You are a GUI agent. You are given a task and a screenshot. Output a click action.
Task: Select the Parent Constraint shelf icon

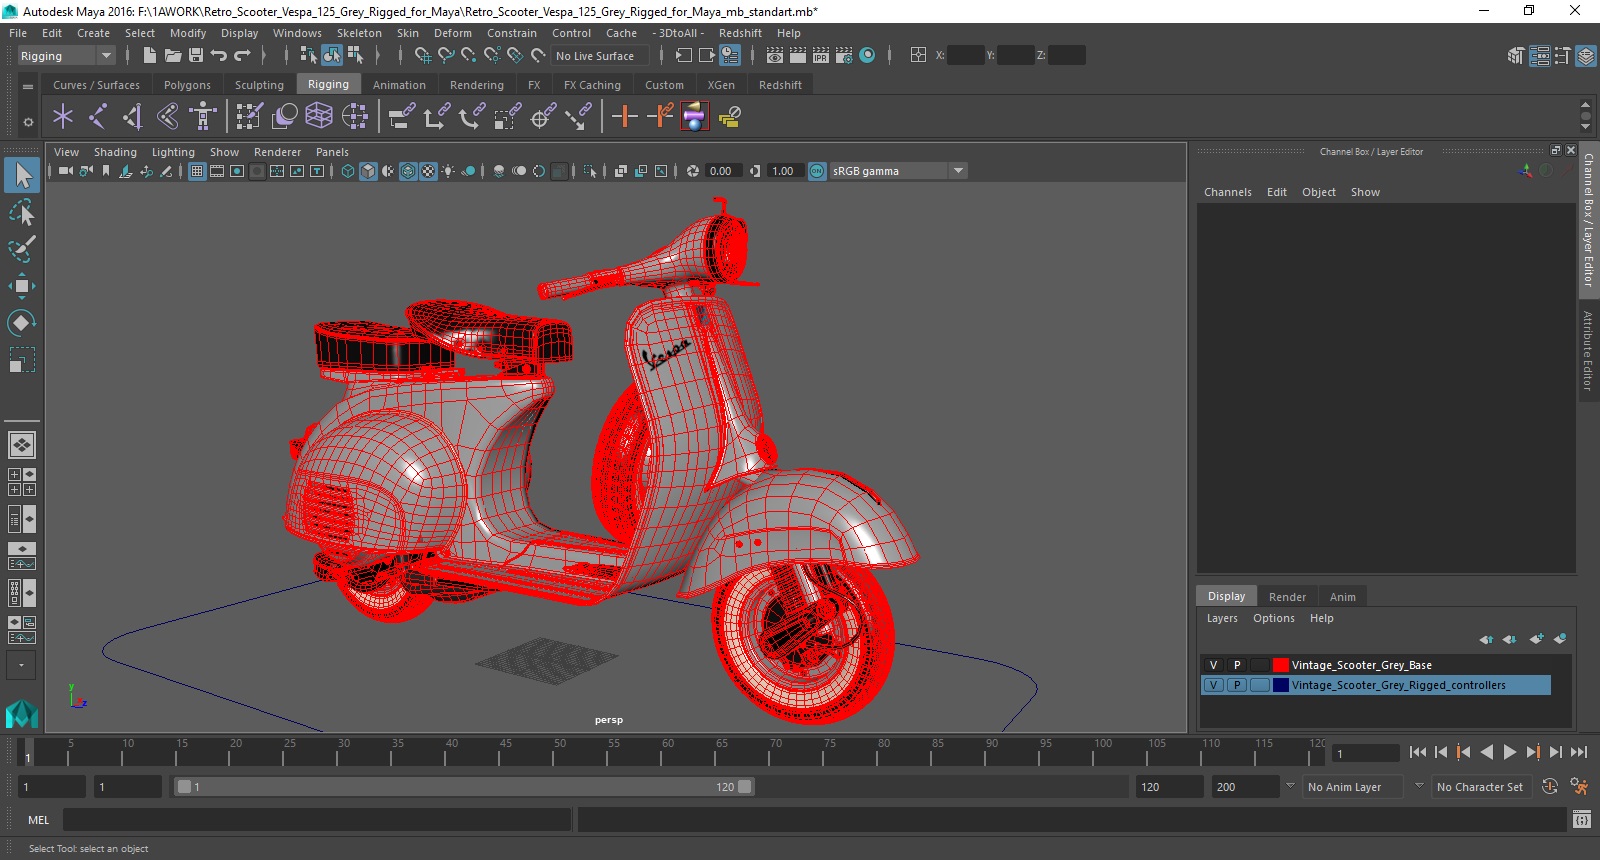pyautogui.click(x=402, y=117)
